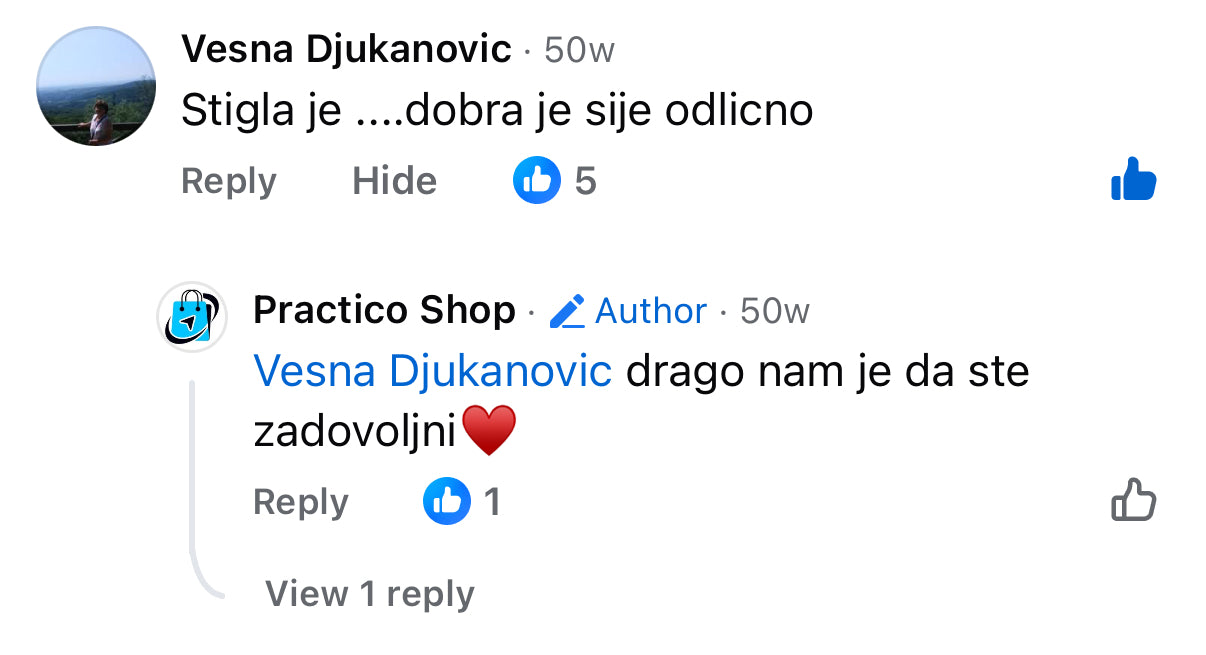Hide Vesna Djukanovic's comment
The image size is (1206, 655).
(394, 181)
